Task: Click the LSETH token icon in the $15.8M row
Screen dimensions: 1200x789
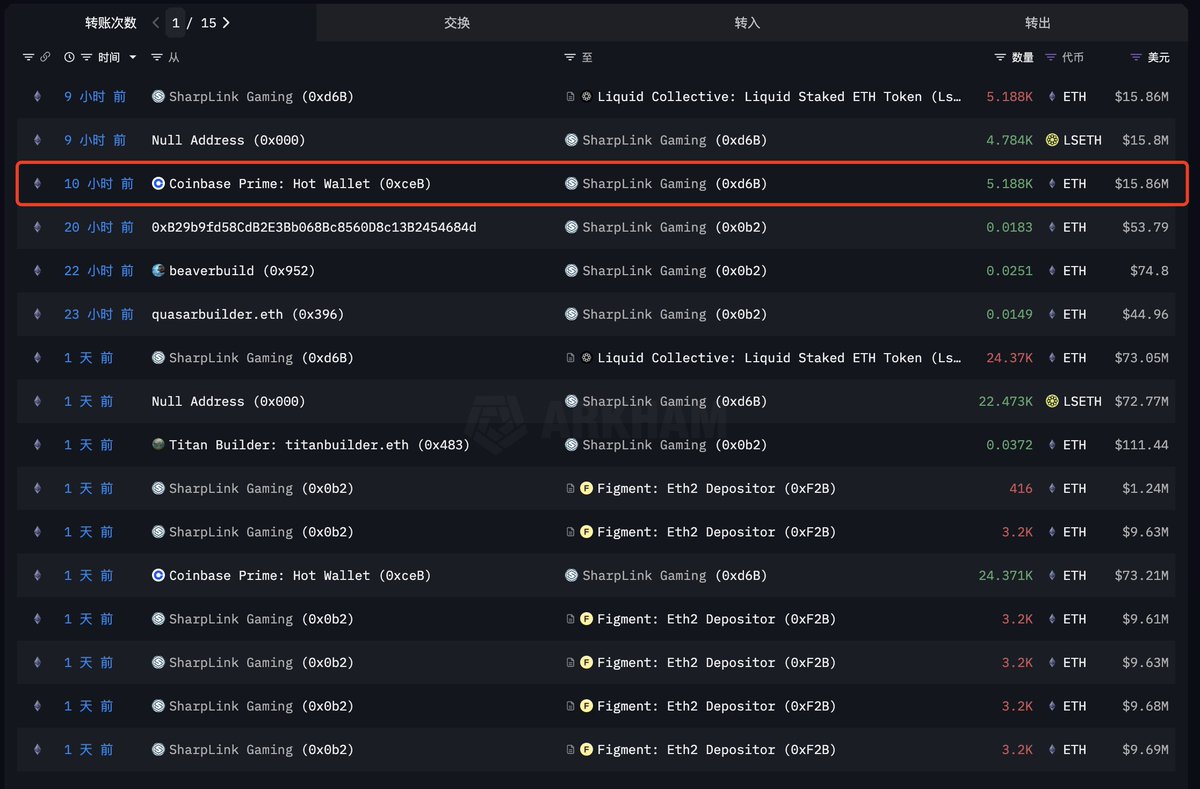Action: (x=1052, y=140)
